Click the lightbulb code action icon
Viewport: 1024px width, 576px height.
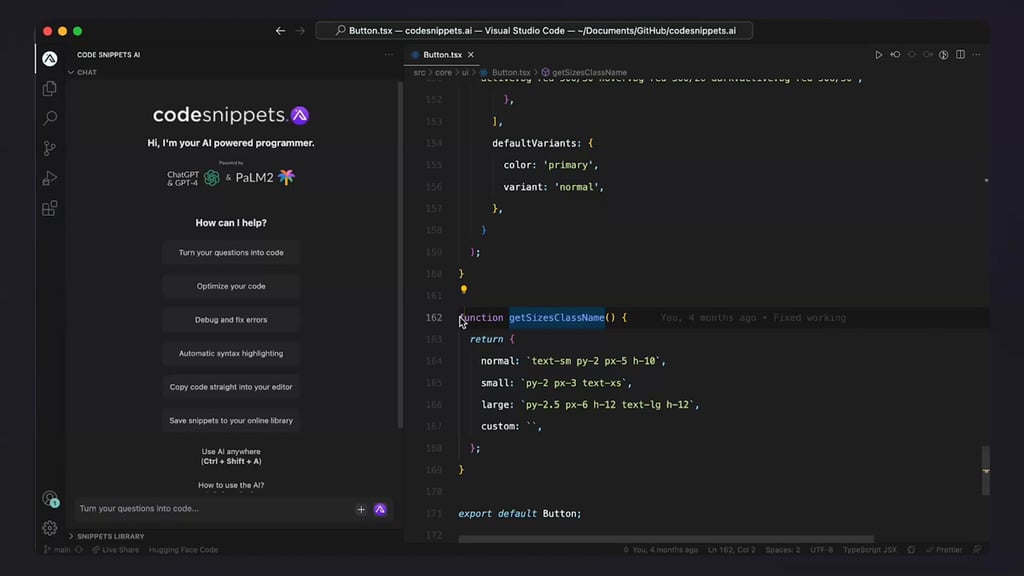tap(463, 290)
